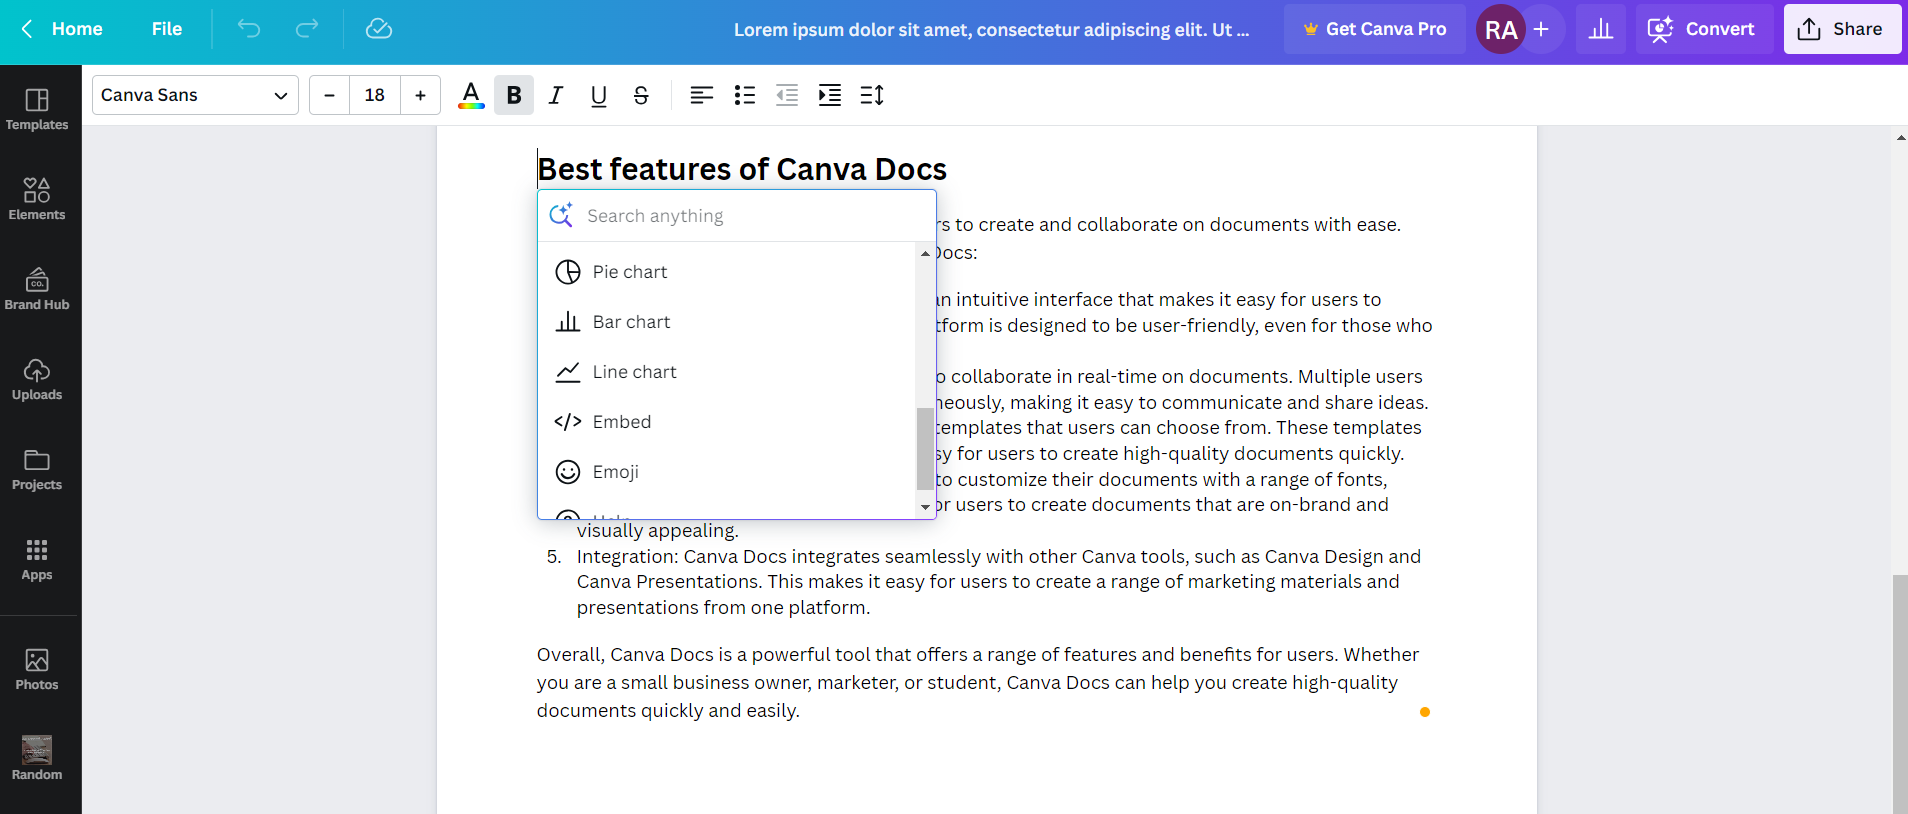1908x814 pixels.
Task: Click the document title in header
Action: pyautogui.click(x=991, y=30)
